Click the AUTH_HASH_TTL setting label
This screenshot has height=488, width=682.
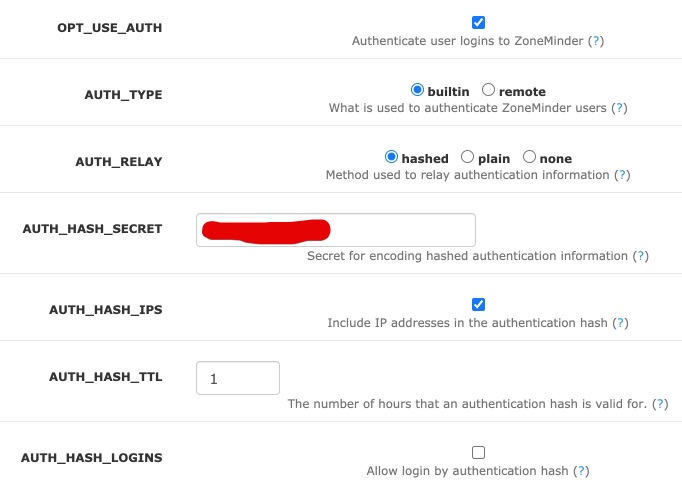[105, 377]
